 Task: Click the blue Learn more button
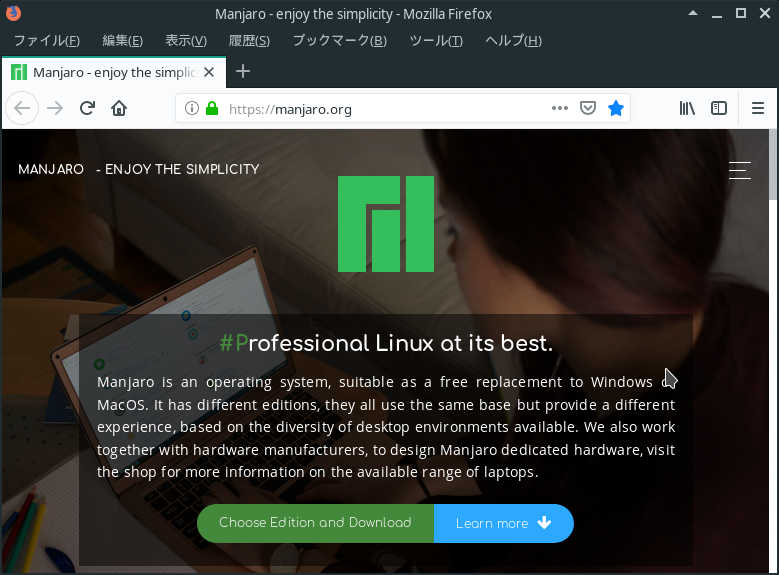pos(503,523)
